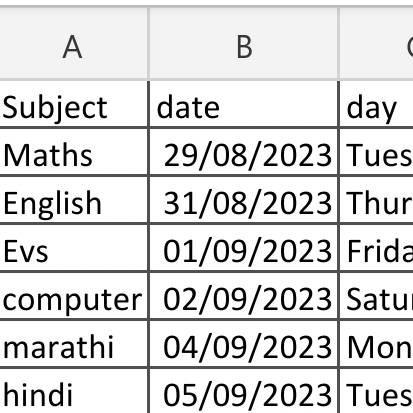Select the Thursday day cell

pyautogui.click(x=376, y=200)
